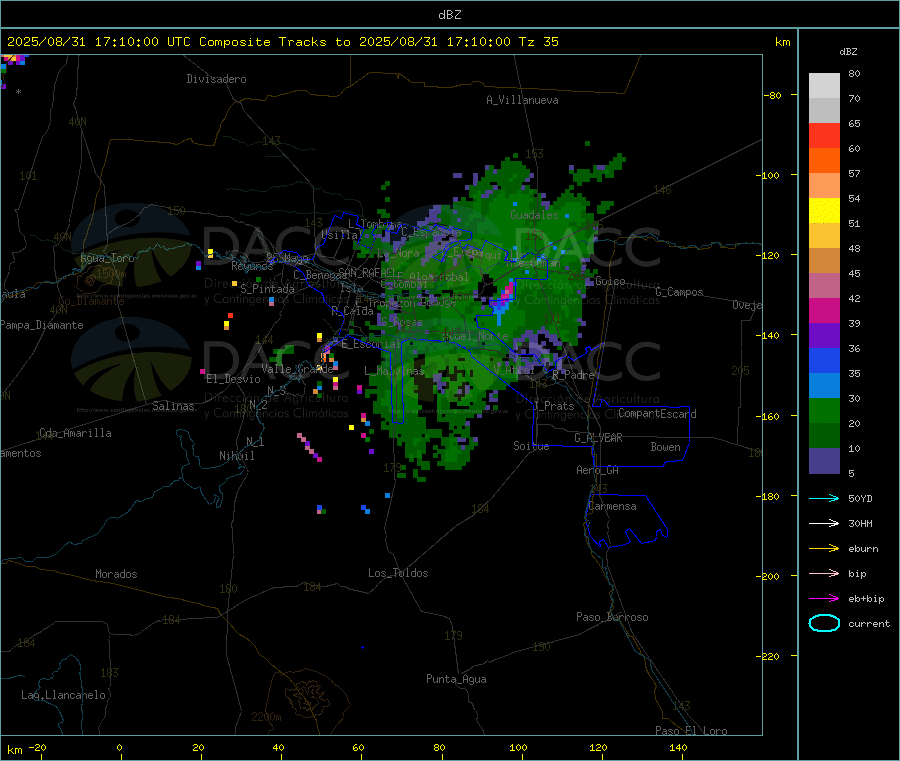The image size is (900, 761).
Task: Click the 'Bowen' map label
Action: pos(665,447)
